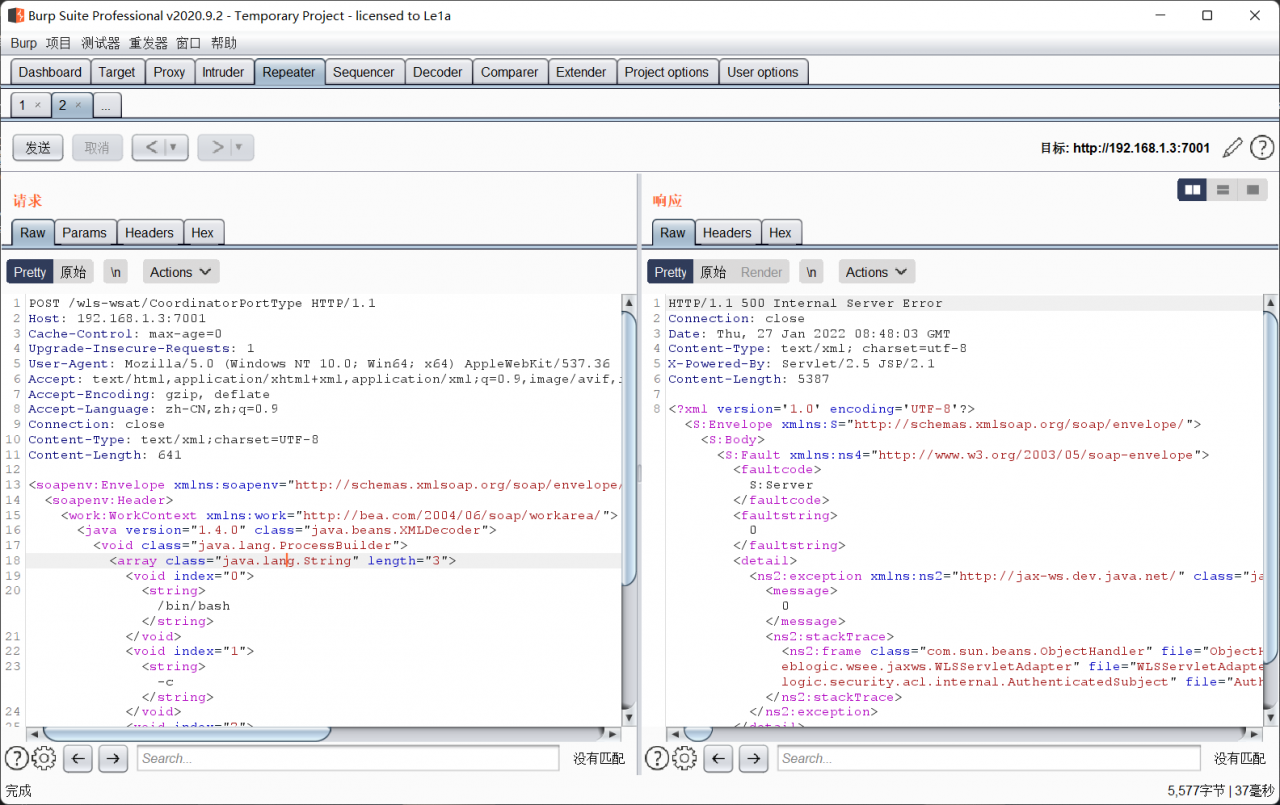The height and width of the screenshot is (805, 1280).
Task: Edit target with the pencil icon
Action: 1233,148
